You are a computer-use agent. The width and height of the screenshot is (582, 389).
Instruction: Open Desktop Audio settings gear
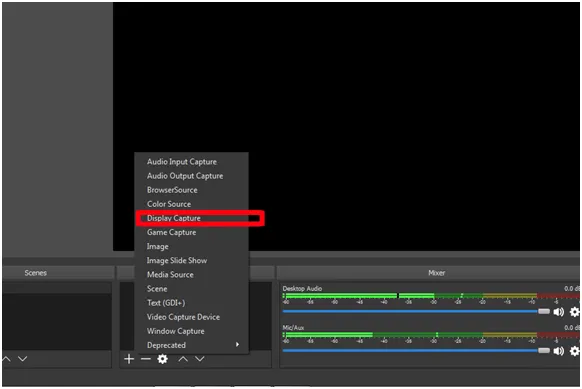[575, 312]
